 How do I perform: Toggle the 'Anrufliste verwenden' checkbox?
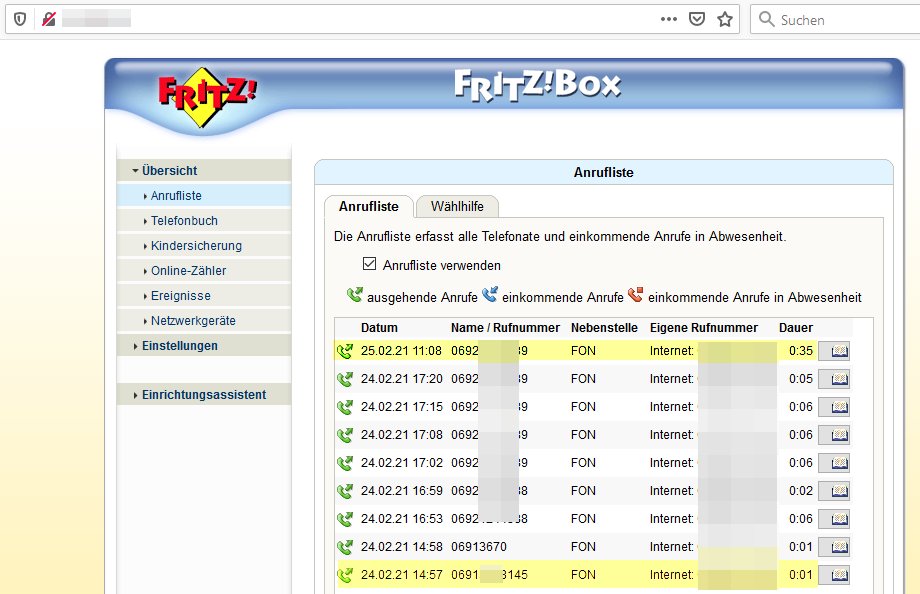370,265
